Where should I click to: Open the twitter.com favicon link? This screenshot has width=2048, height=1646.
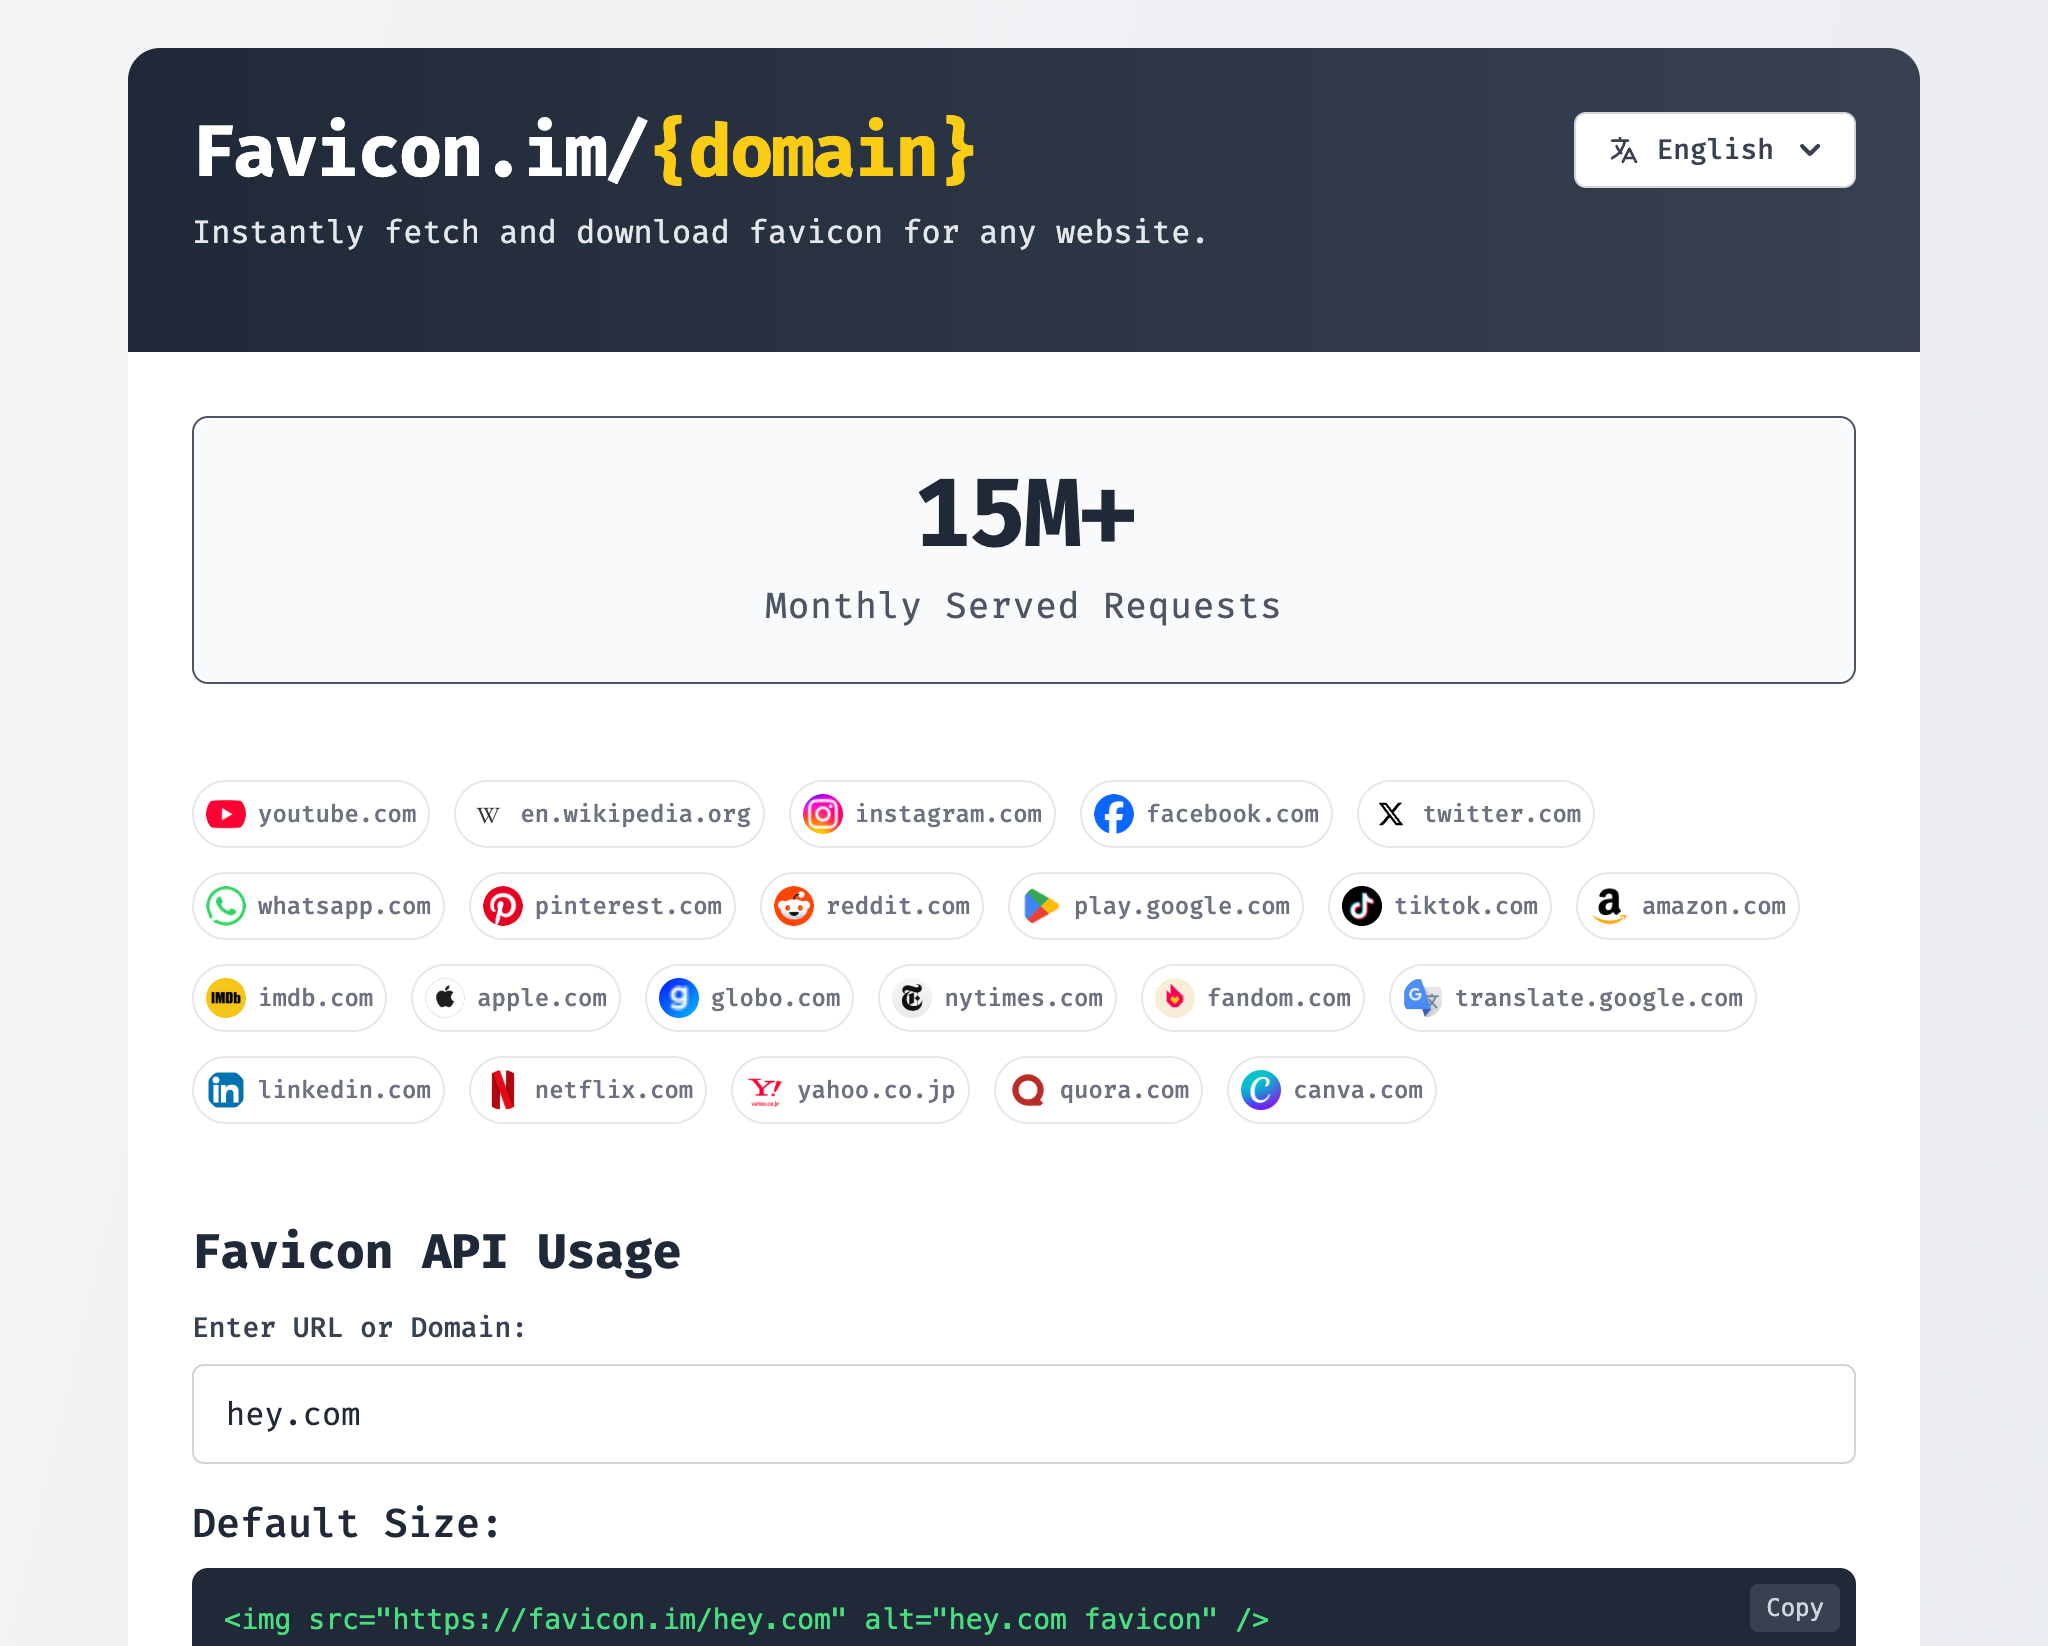tap(1474, 814)
